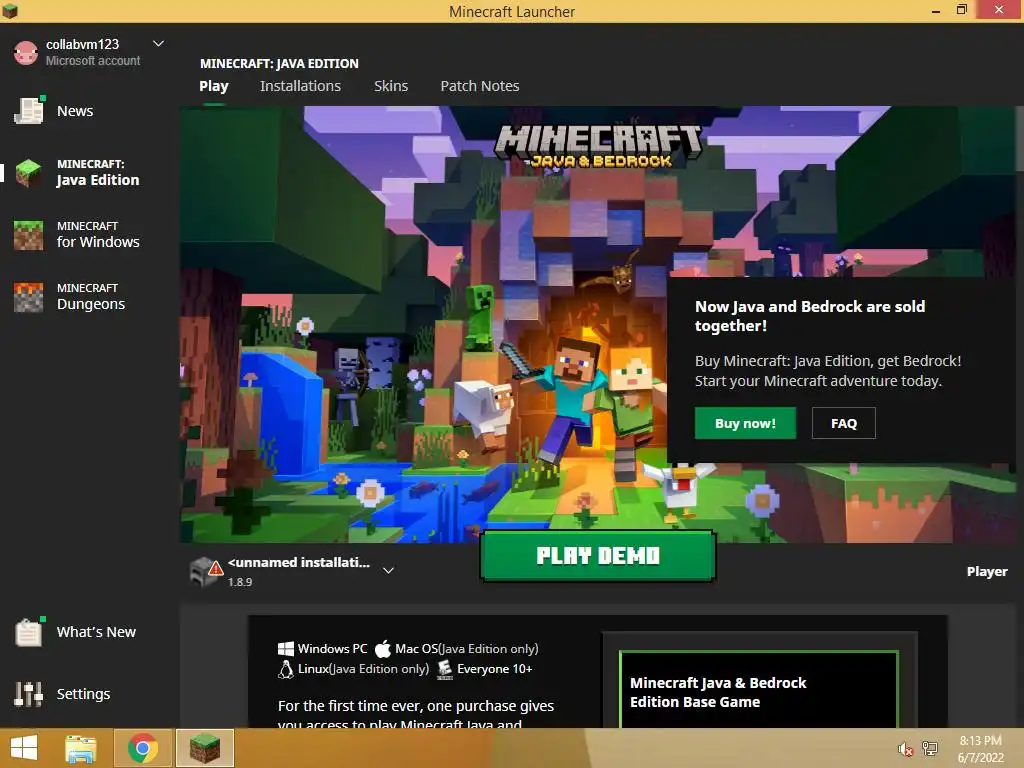Open Google Chrome from the taskbar
The width and height of the screenshot is (1024, 768).
[x=142, y=748]
